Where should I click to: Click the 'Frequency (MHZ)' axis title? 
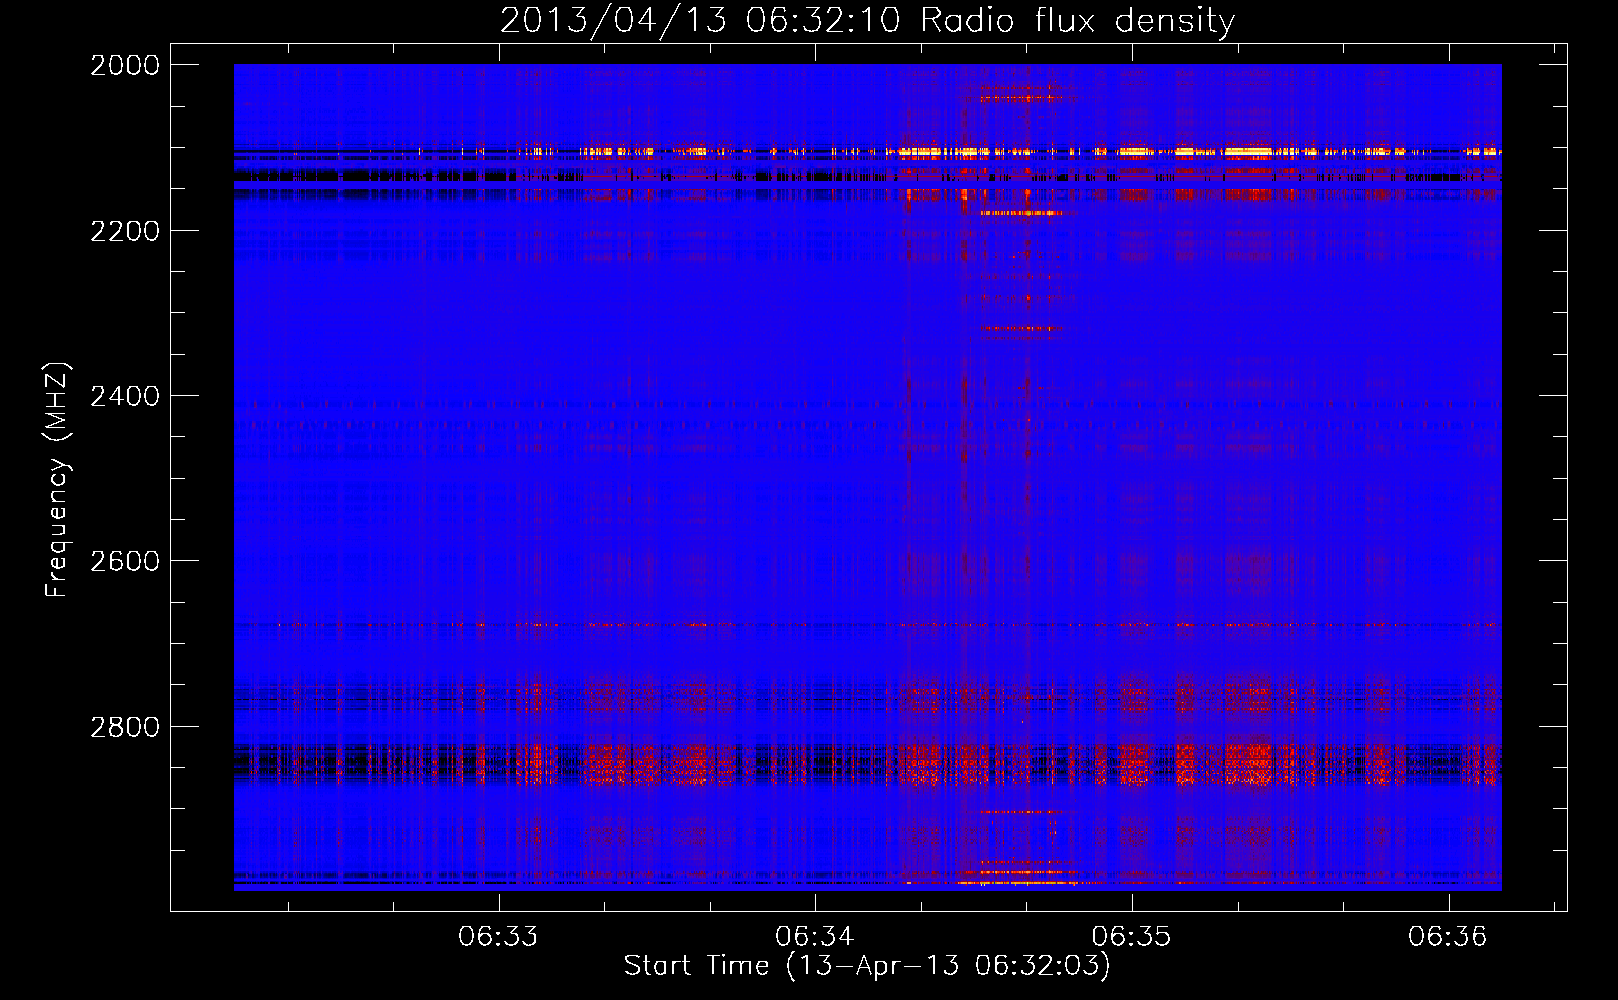pos(57,480)
